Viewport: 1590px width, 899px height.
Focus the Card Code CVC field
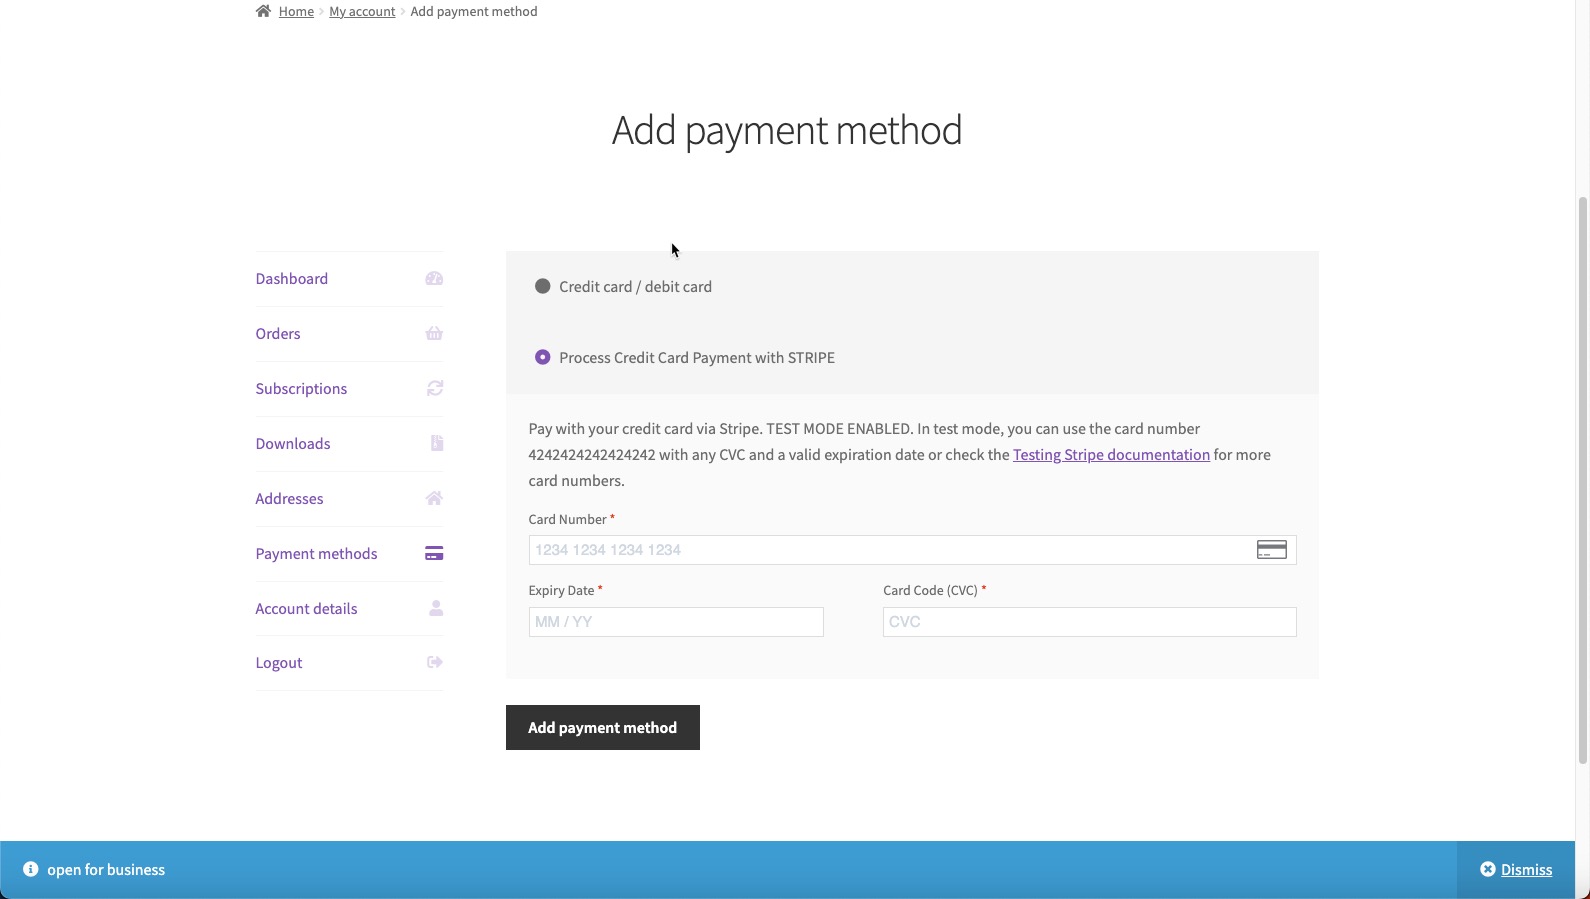pyautogui.click(x=1089, y=622)
